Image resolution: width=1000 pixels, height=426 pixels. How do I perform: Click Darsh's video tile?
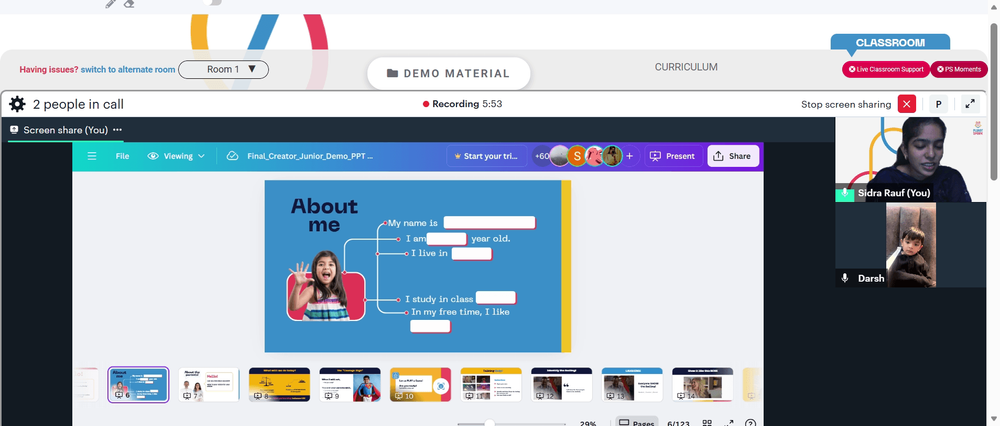pyautogui.click(x=911, y=245)
